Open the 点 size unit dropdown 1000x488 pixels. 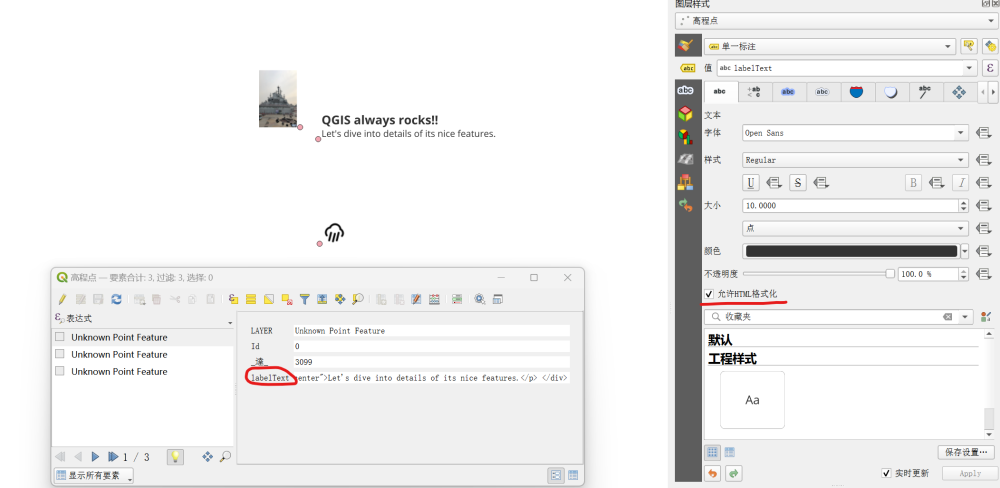click(855, 228)
